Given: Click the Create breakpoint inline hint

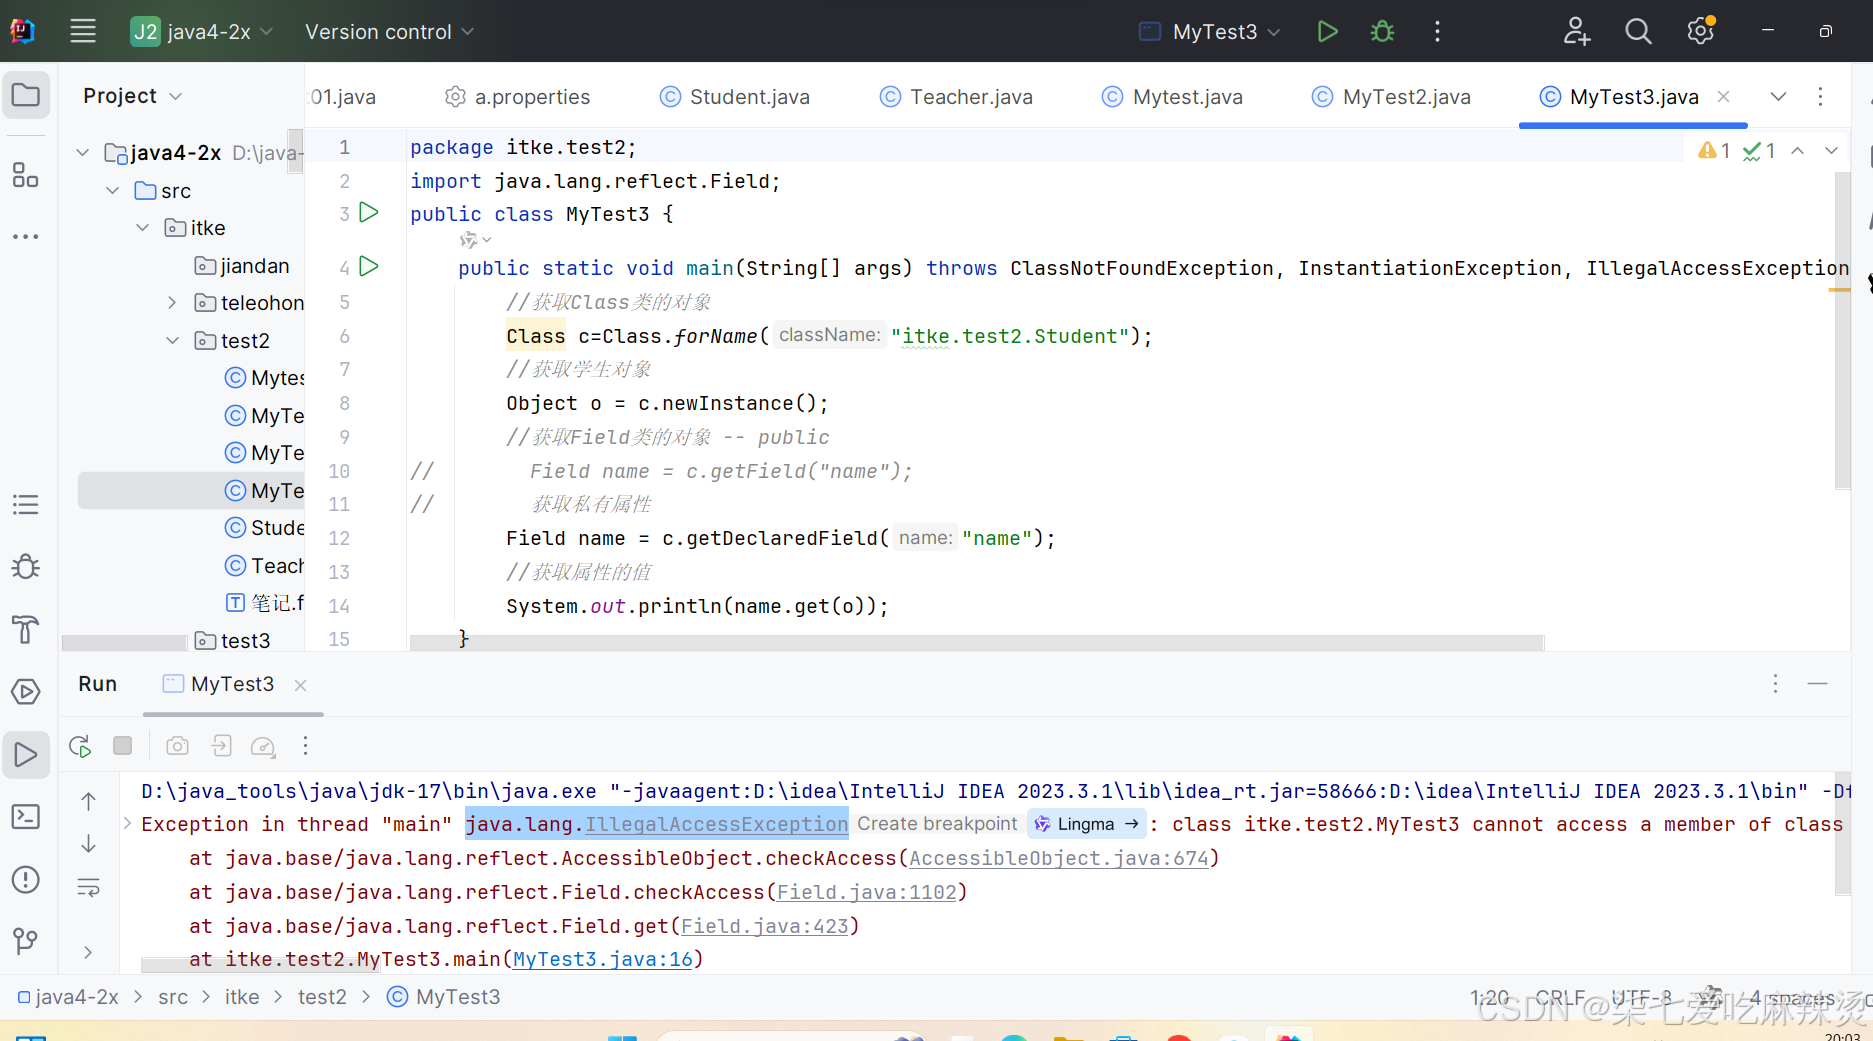Looking at the screenshot, I should pyautogui.click(x=936, y=823).
